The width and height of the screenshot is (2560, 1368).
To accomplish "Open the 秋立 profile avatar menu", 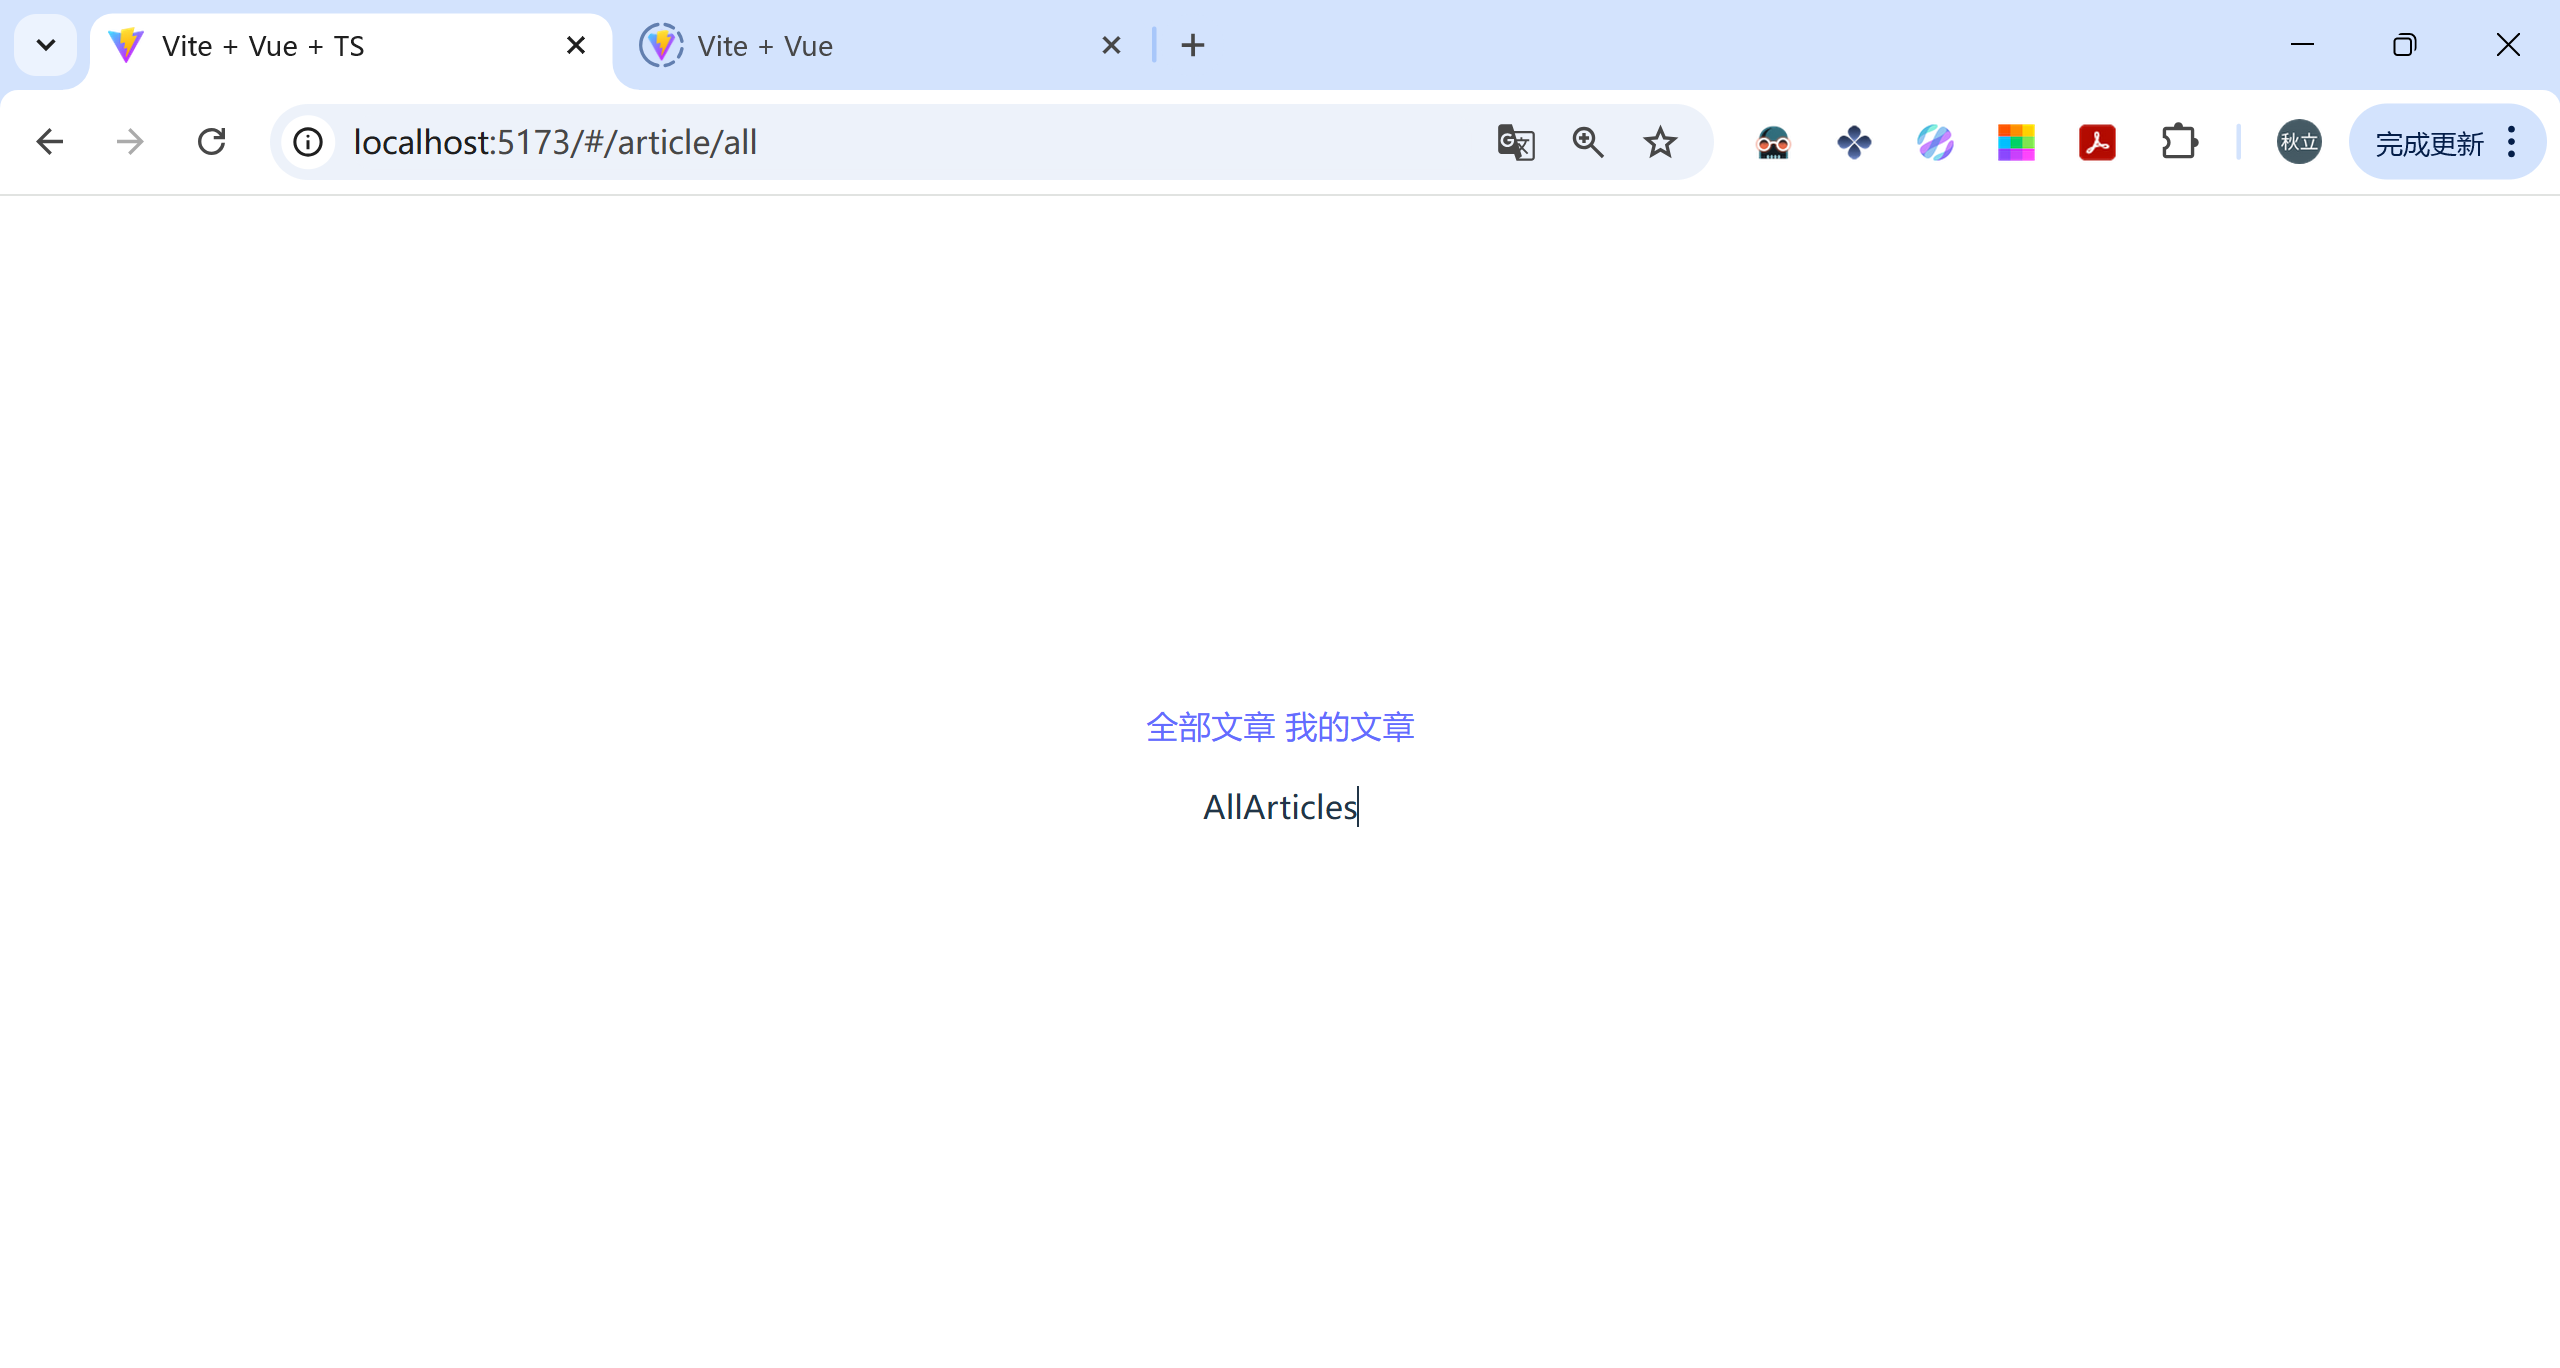I will point(2299,142).
